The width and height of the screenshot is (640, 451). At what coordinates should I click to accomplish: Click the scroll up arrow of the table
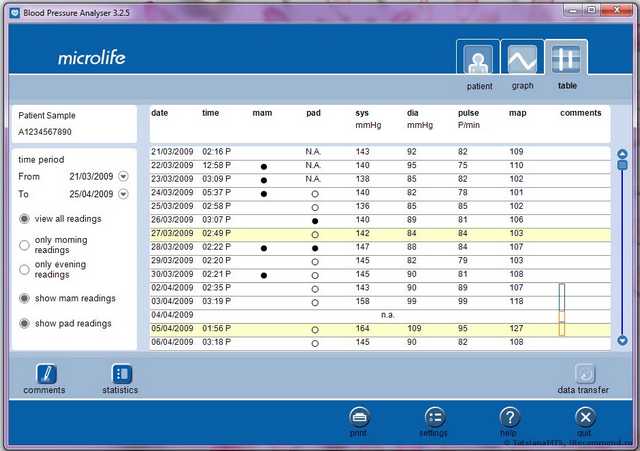pyautogui.click(x=622, y=154)
